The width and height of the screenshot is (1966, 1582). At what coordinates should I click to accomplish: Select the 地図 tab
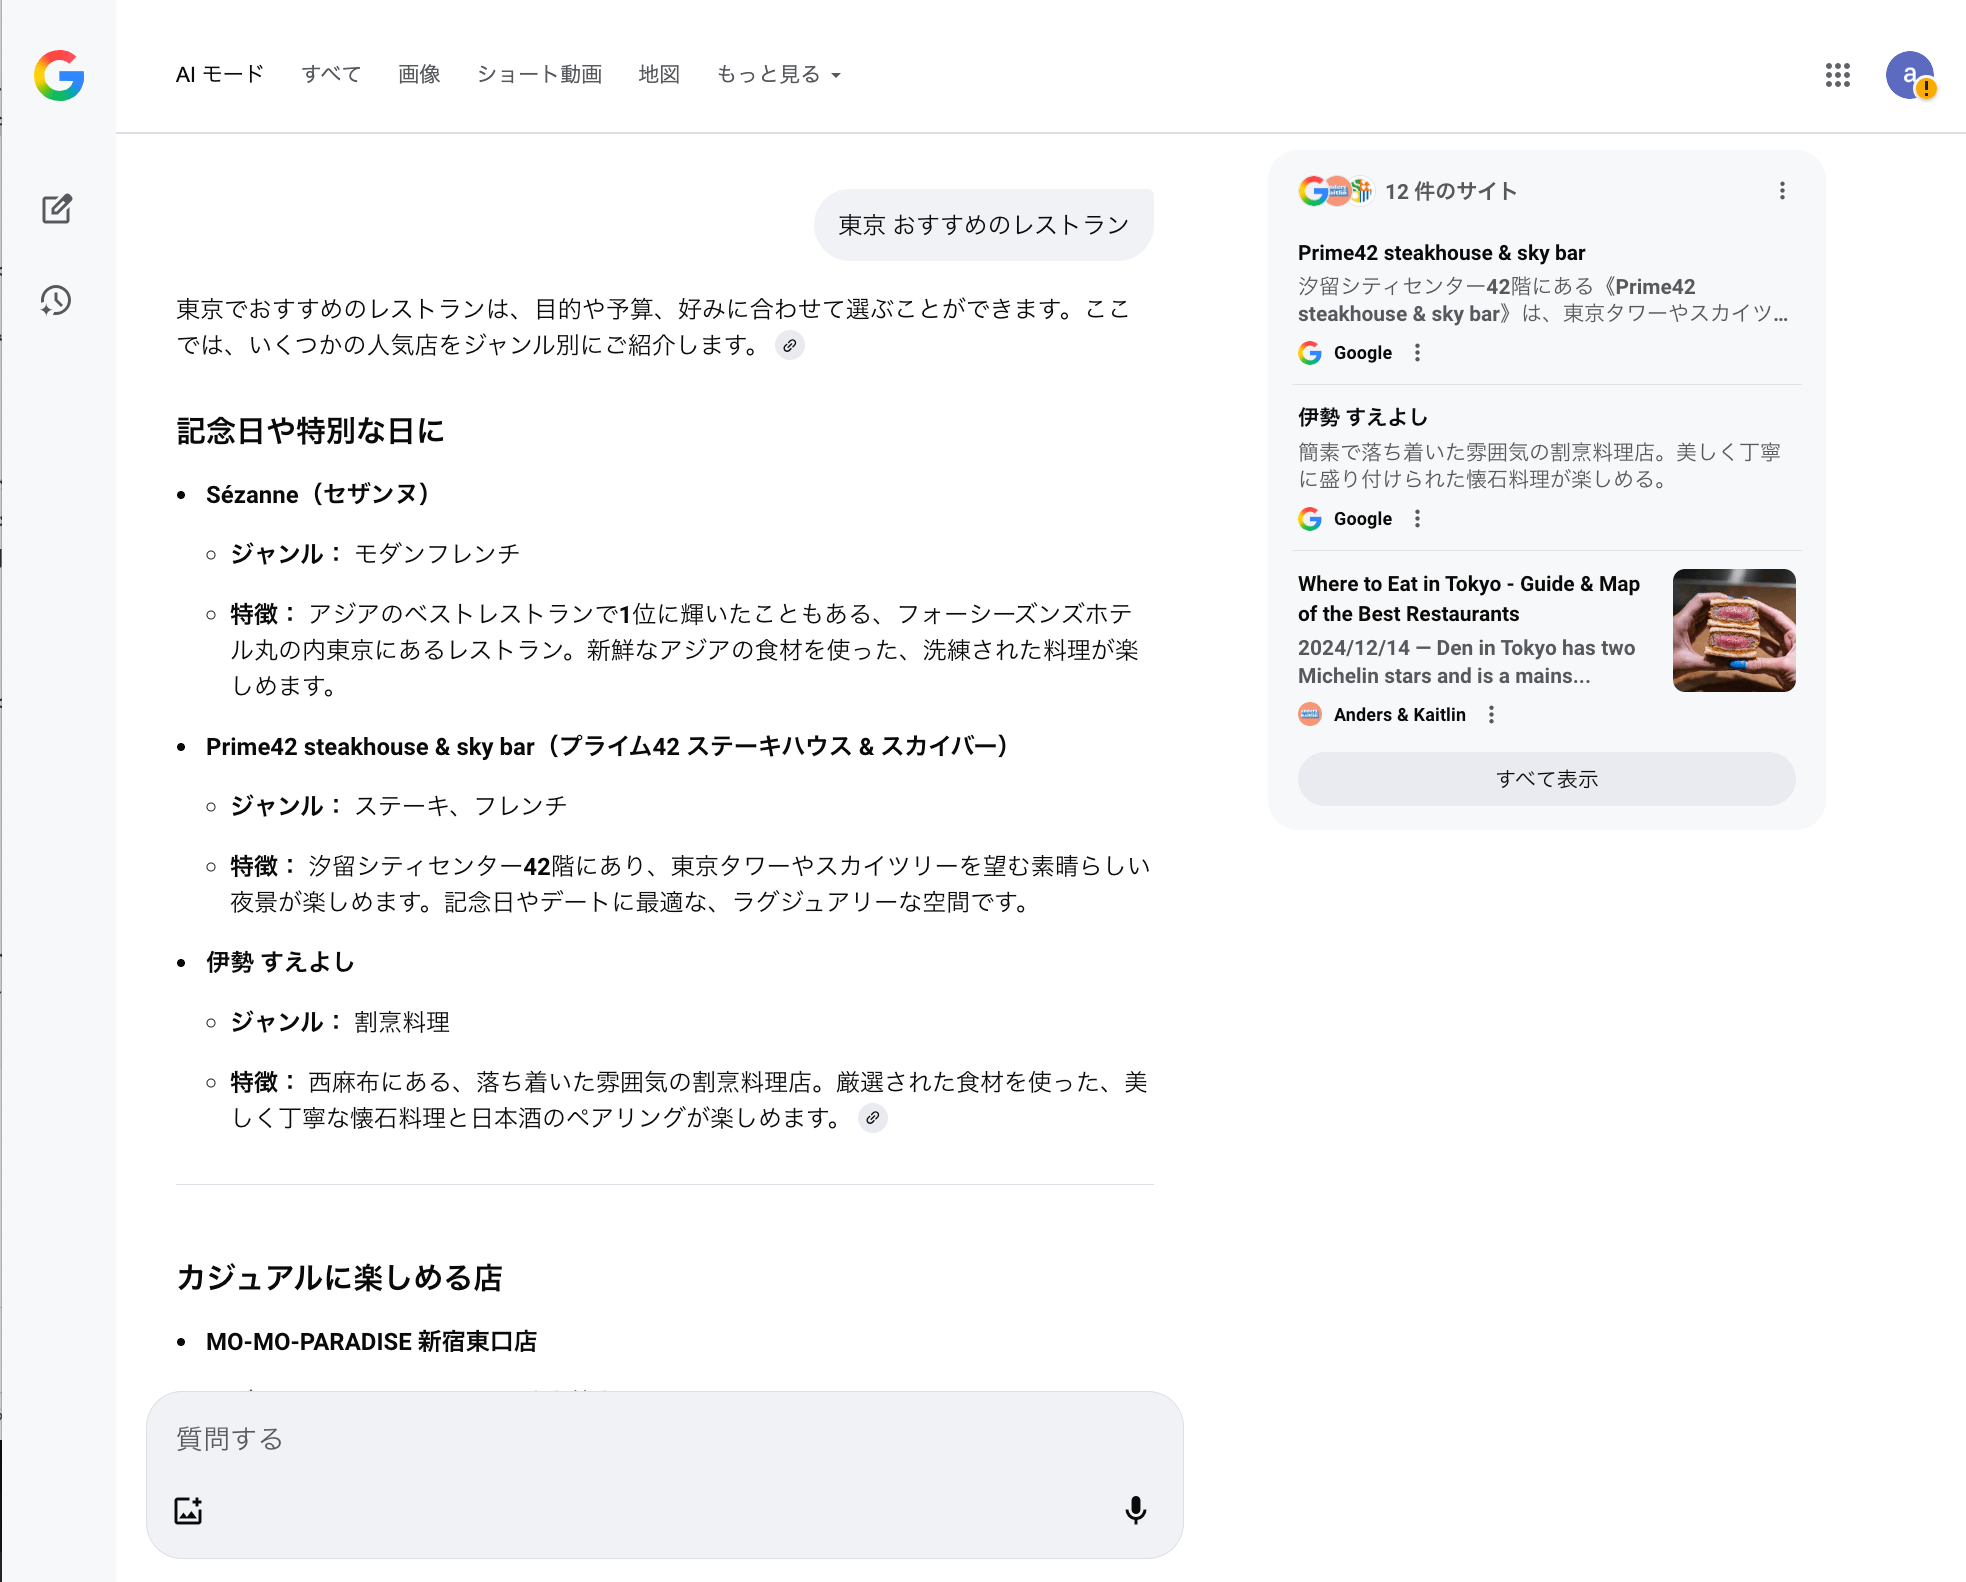(659, 75)
